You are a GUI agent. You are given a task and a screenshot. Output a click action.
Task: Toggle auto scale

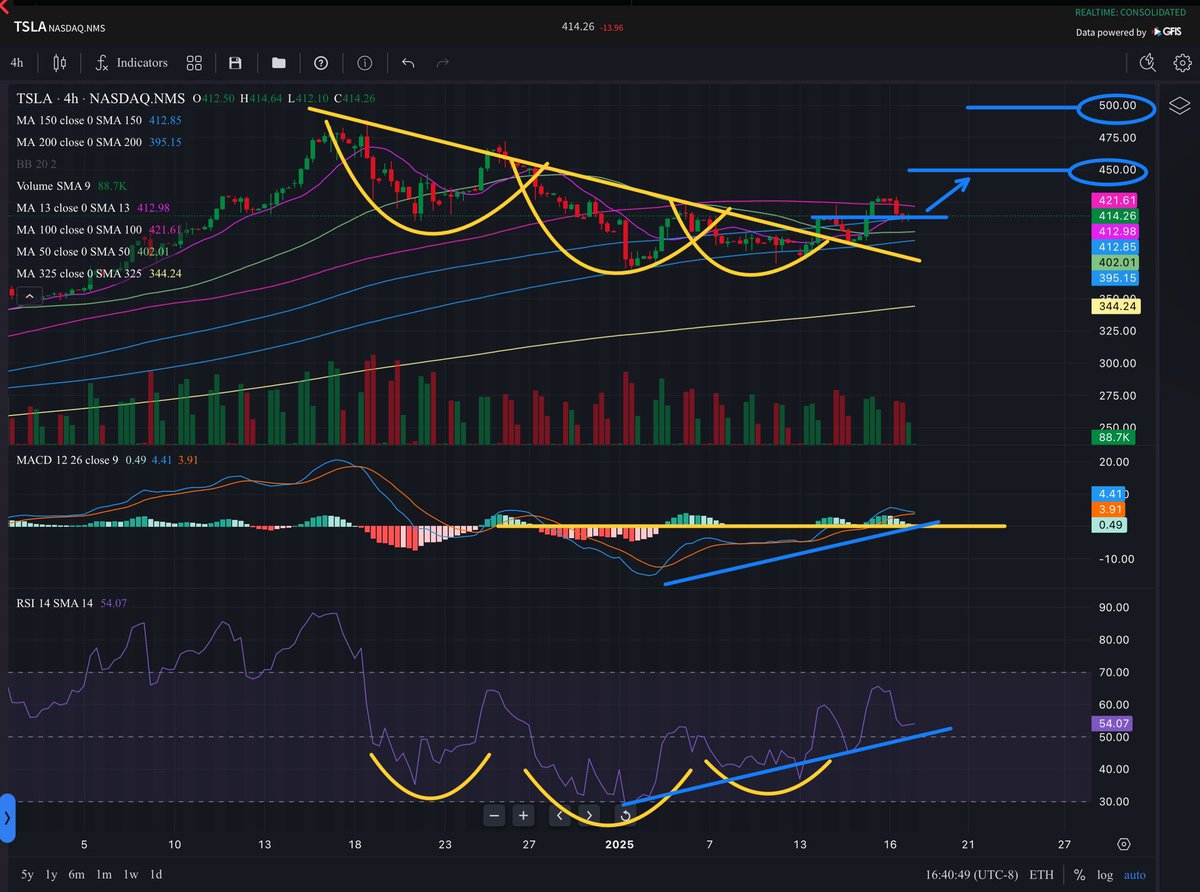click(1135, 874)
